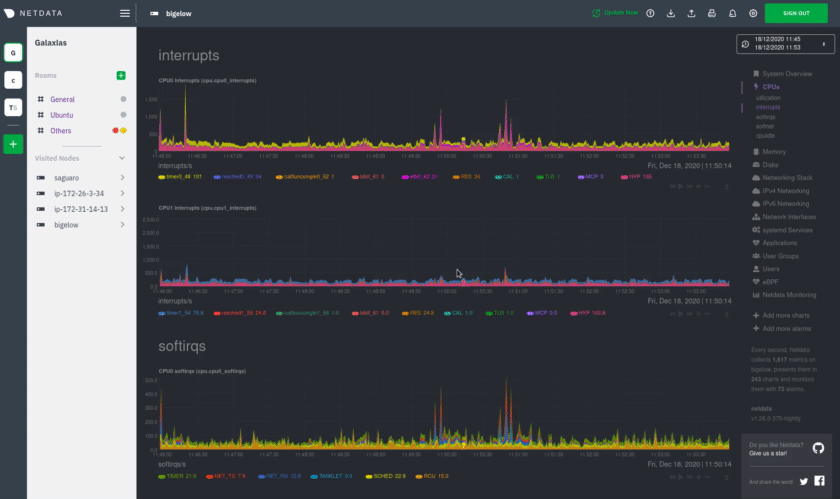Image resolution: width=840 pixels, height=499 pixels.
Task: Open the CPUs menu section
Action: pyautogui.click(x=770, y=87)
